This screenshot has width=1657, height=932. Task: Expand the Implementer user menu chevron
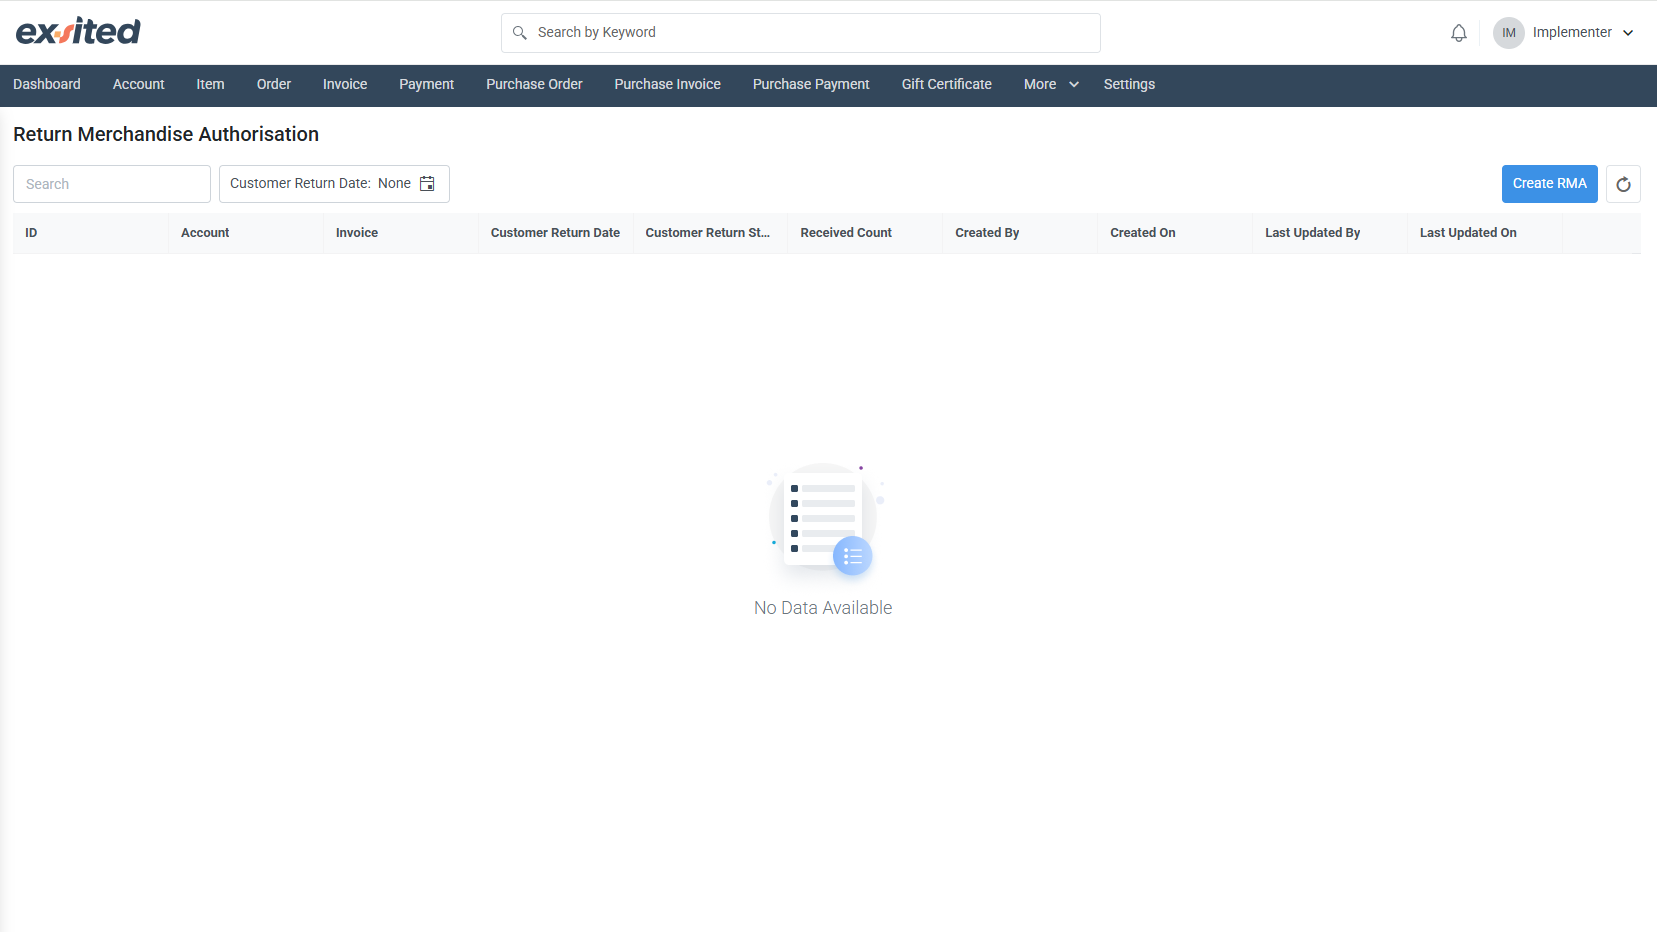click(1628, 33)
